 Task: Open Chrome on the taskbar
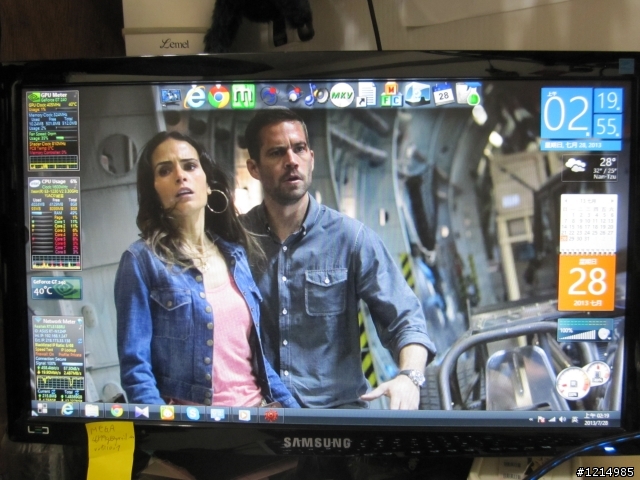117,411
